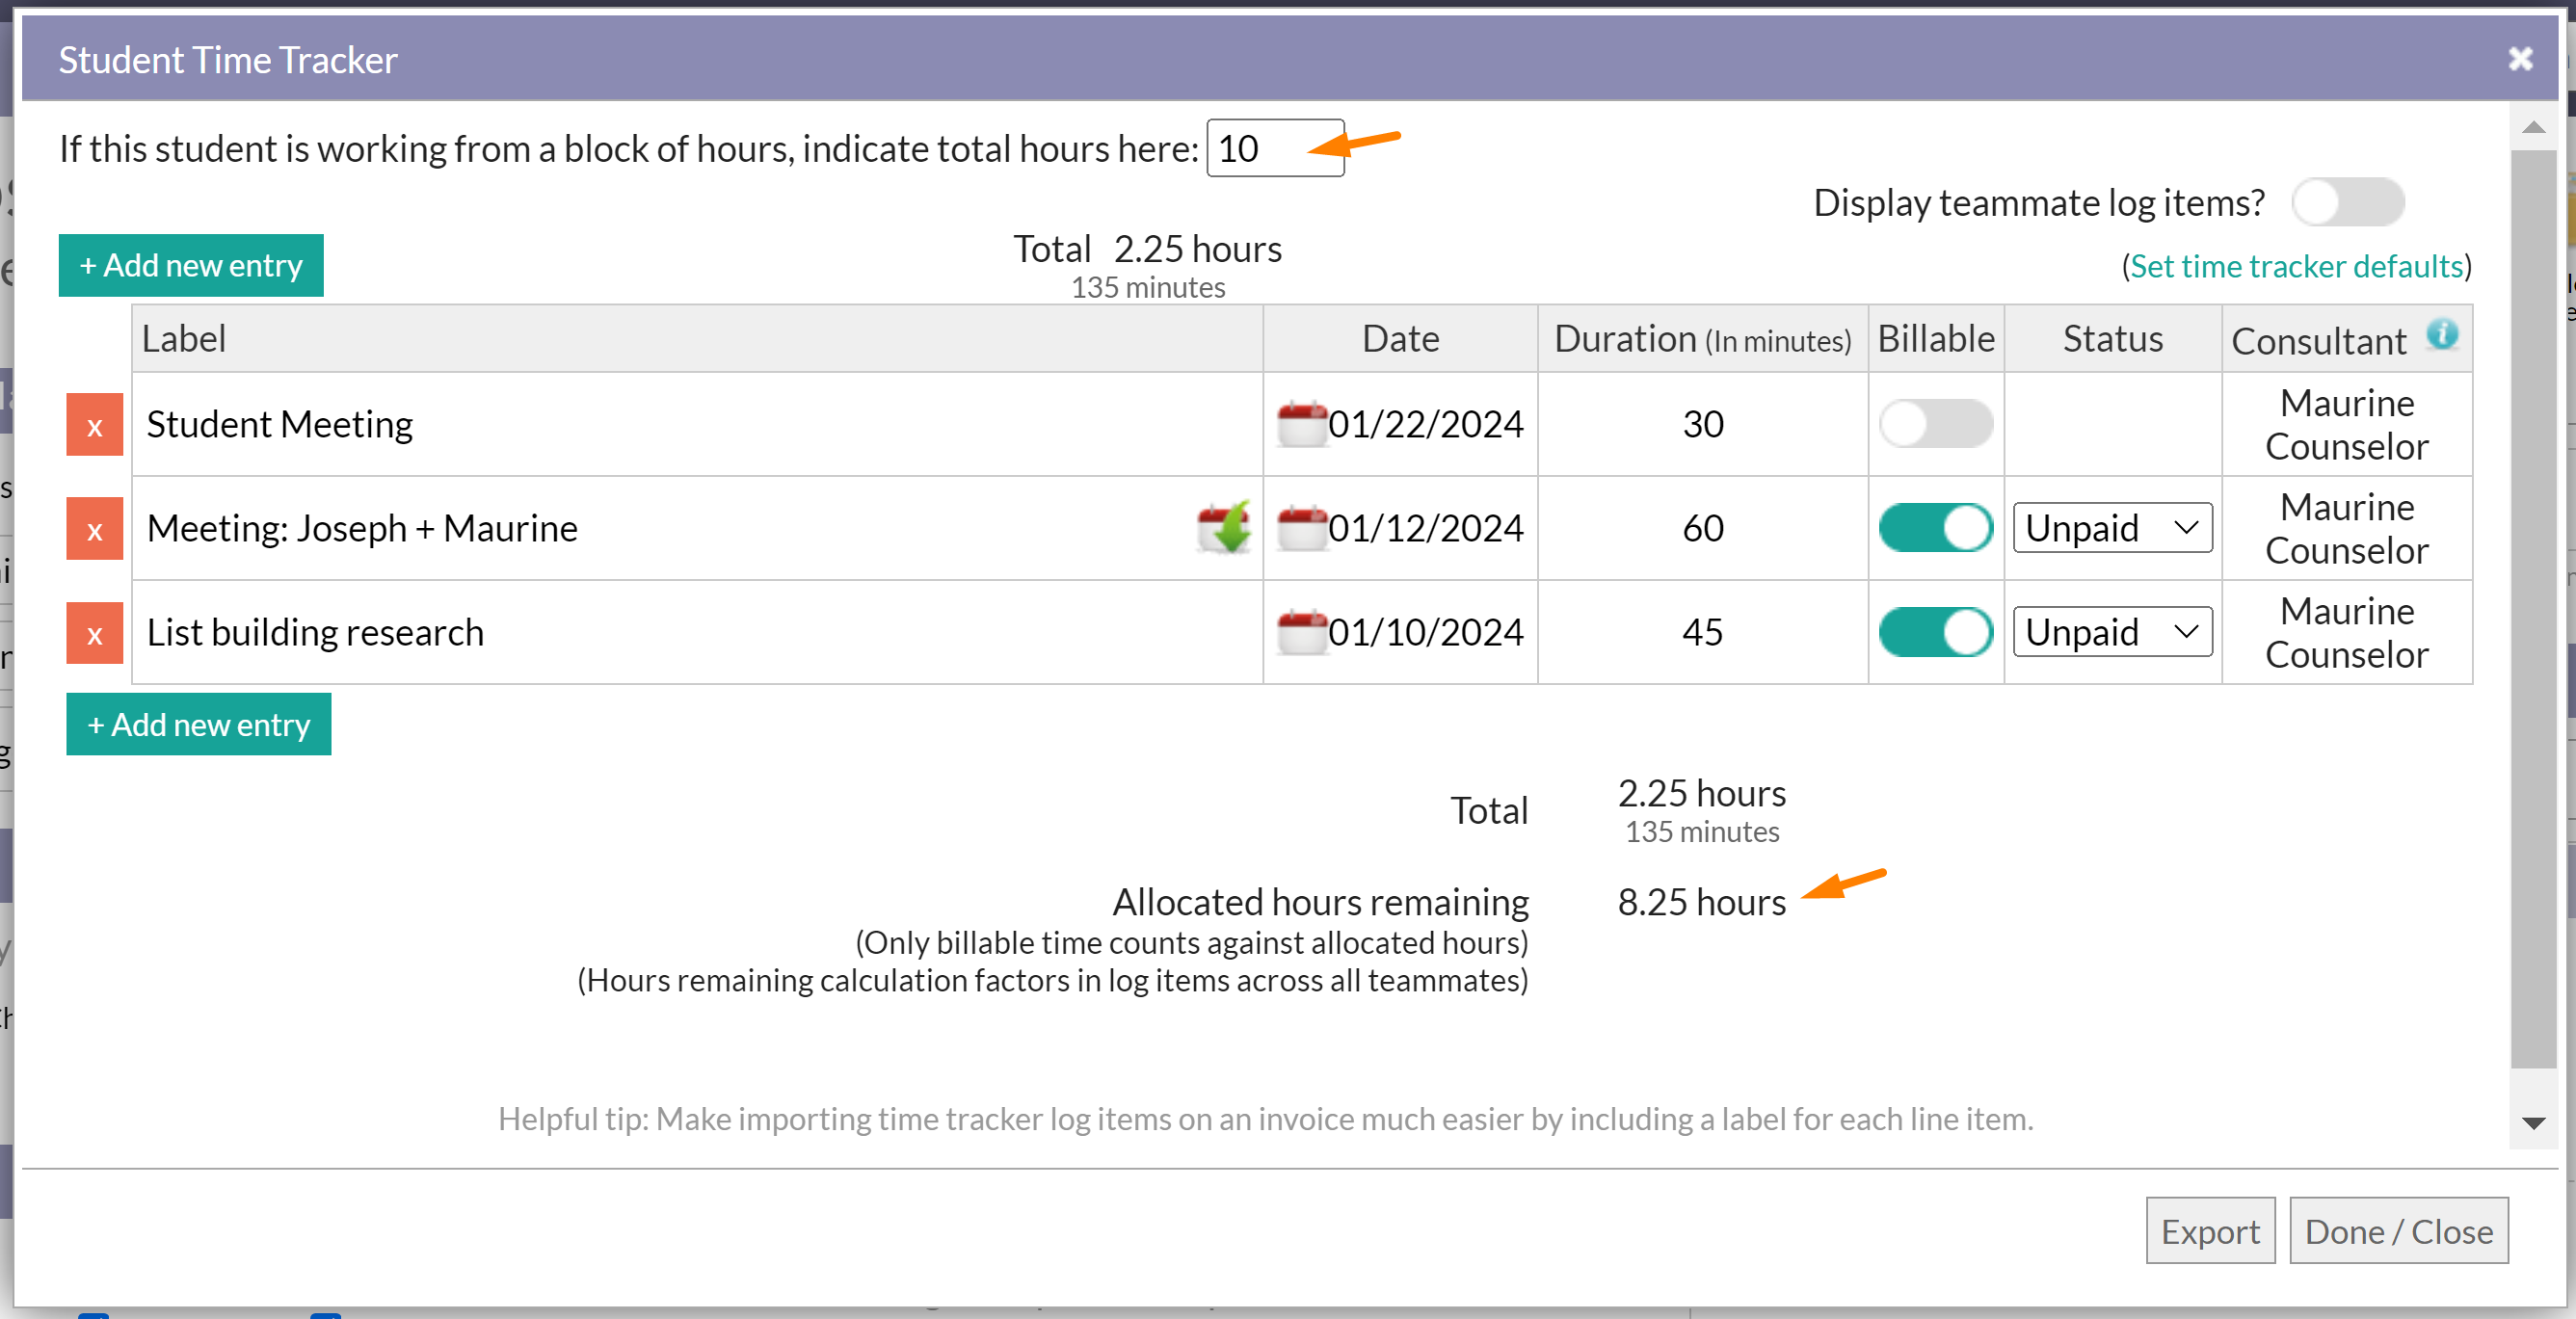Click the Billable column header

1935,339
